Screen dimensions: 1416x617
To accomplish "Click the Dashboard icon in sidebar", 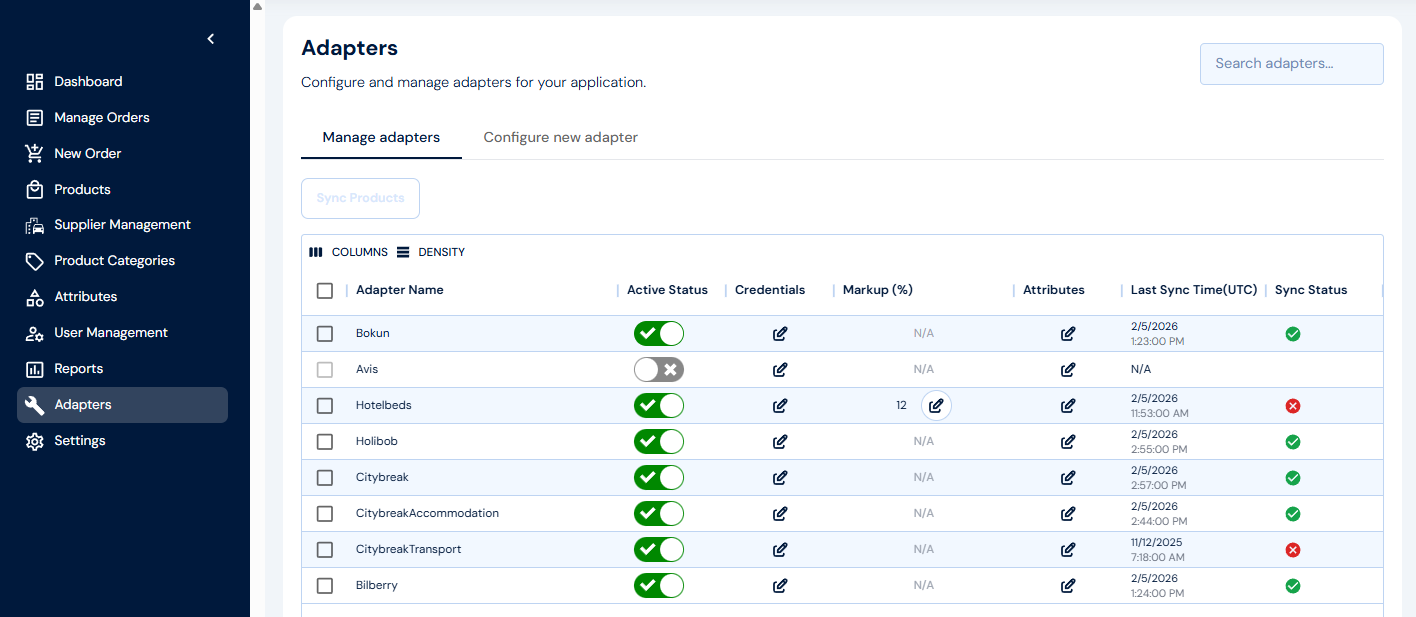I will pyautogui.click(x=35, y=82).
